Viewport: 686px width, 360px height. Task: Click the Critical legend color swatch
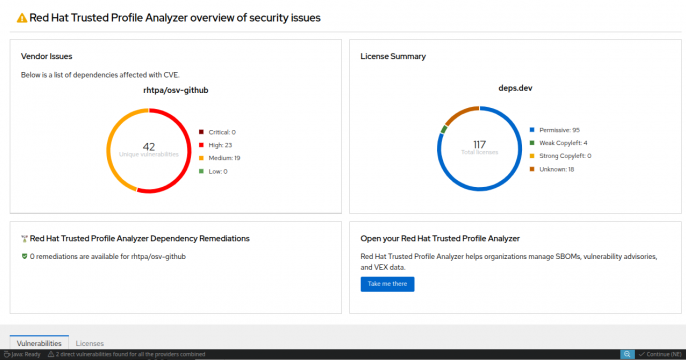tap(201, 132)
